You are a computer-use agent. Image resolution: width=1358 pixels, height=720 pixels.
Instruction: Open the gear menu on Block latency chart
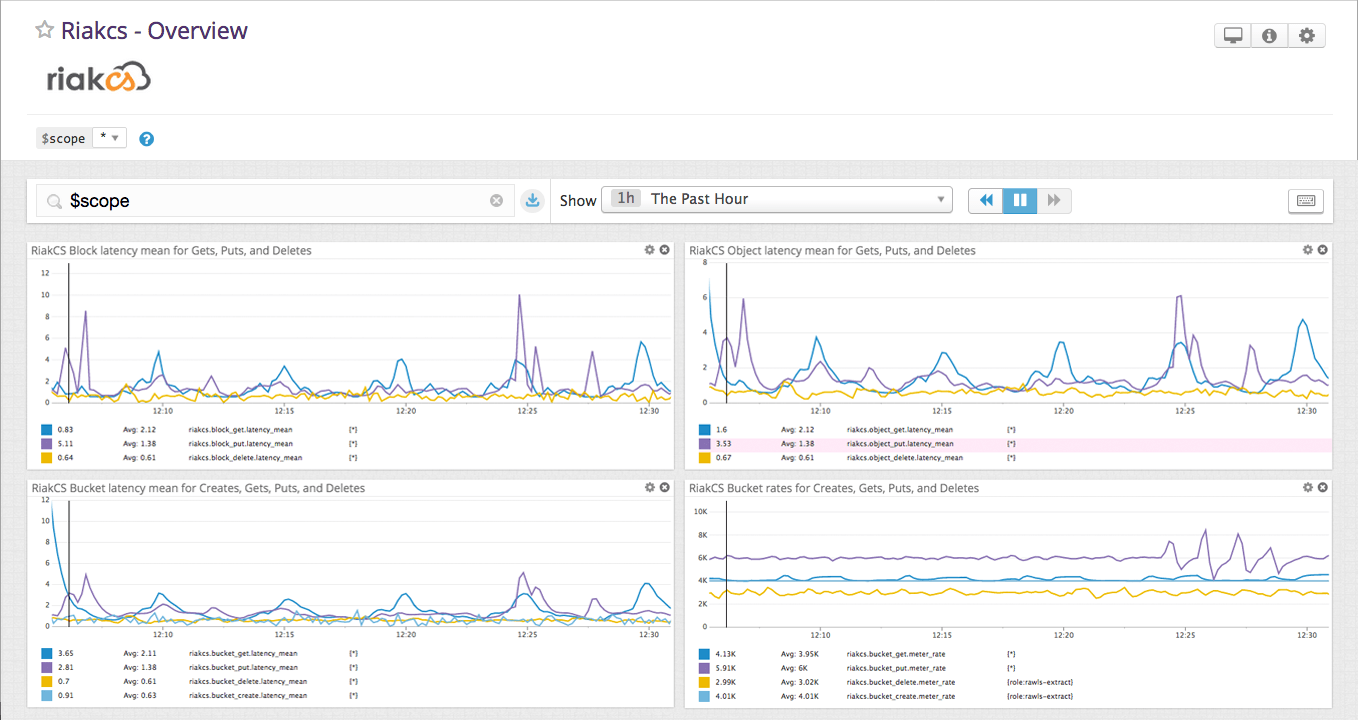[x=649, y=249]
